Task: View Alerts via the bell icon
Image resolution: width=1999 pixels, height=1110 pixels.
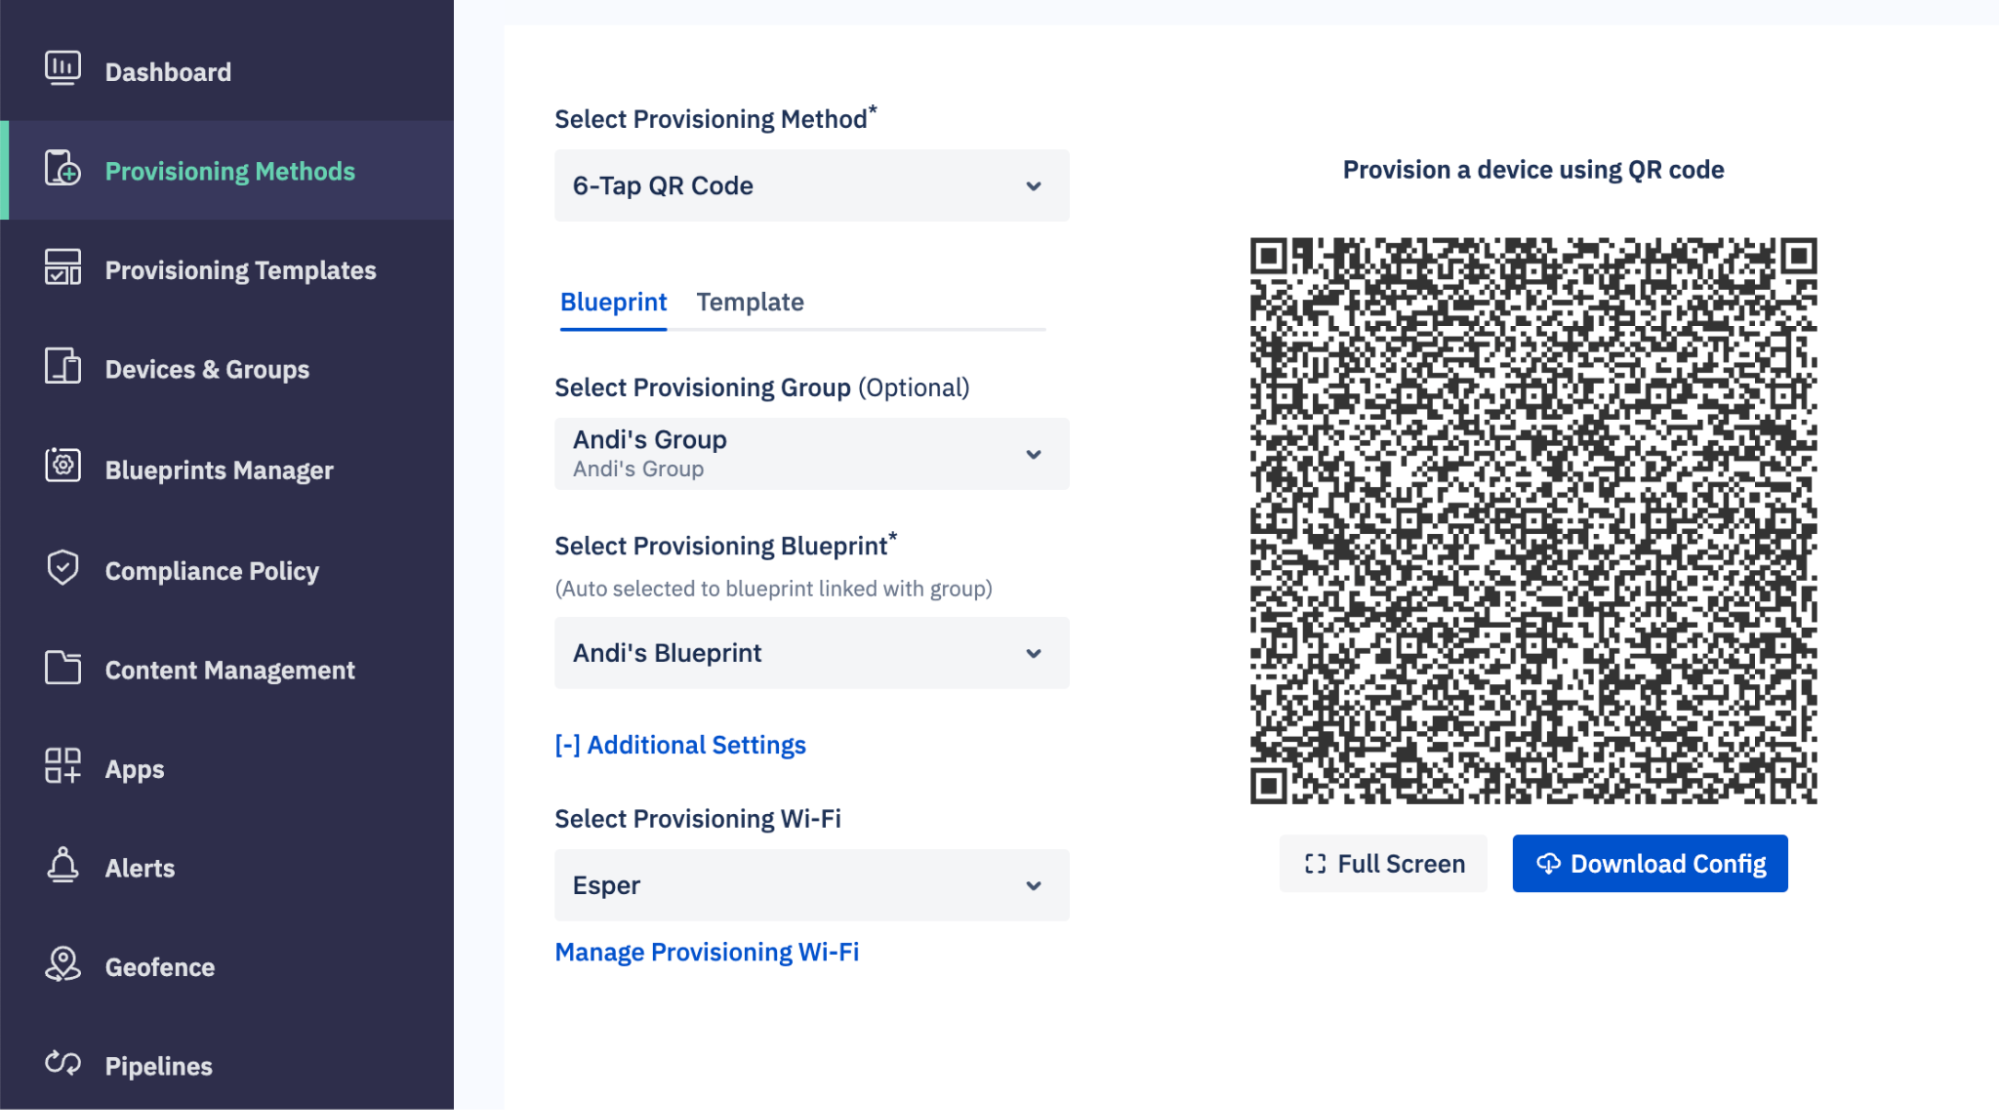Action: [61, 867]
